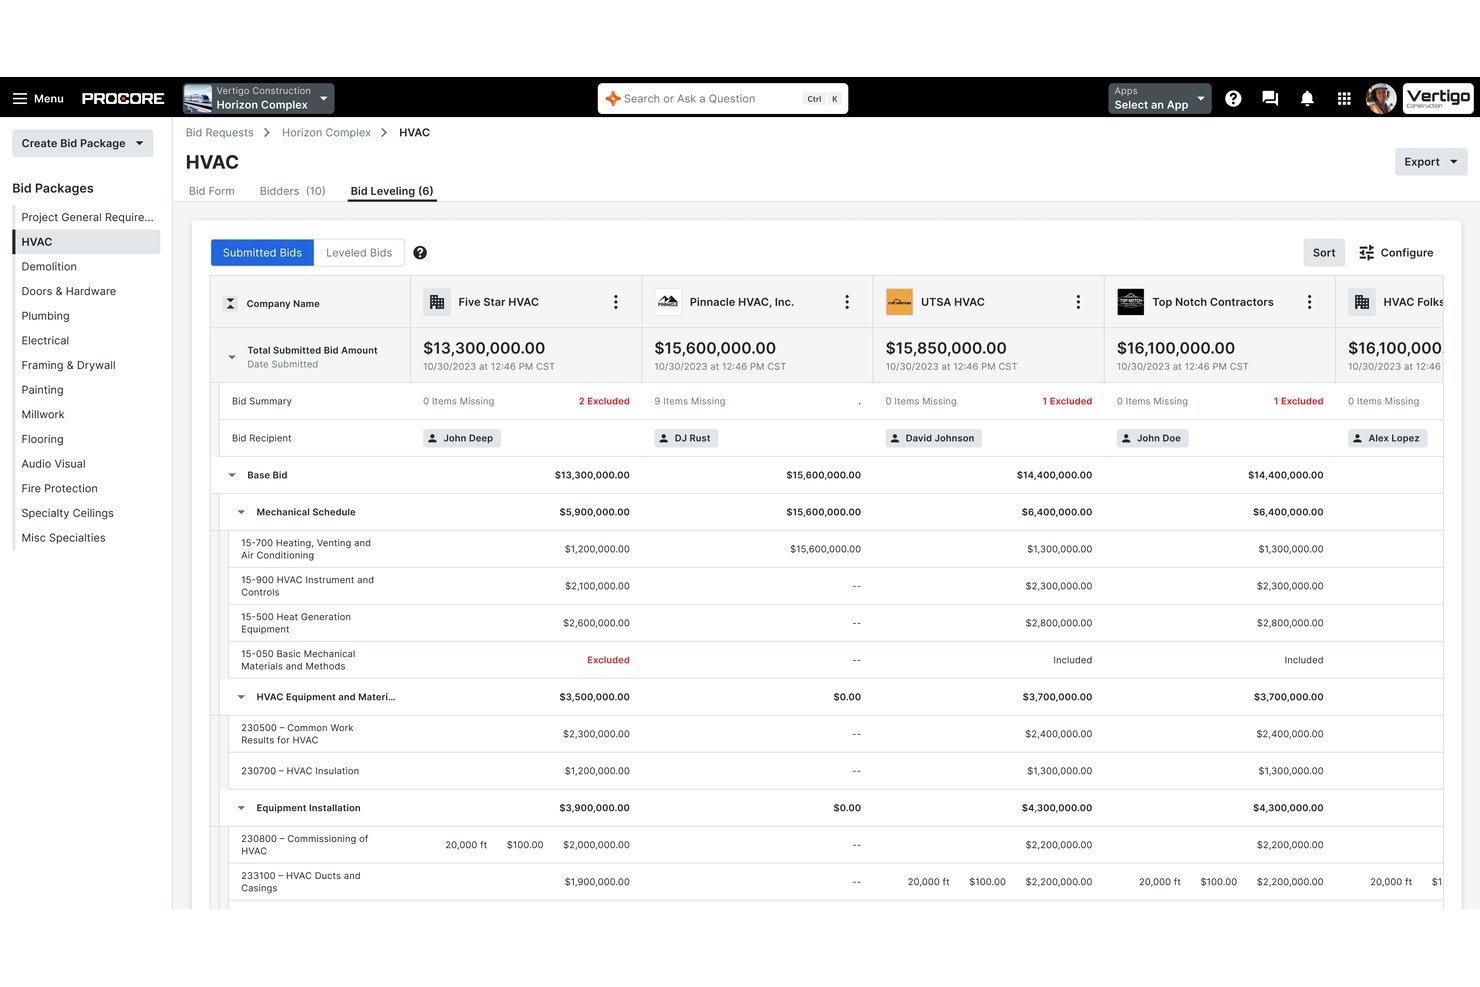Collapse the Total Submitted Bid Amount row
Image resolution: width=1480 pixels, height=987 pixels.
(x=232, y=357)
